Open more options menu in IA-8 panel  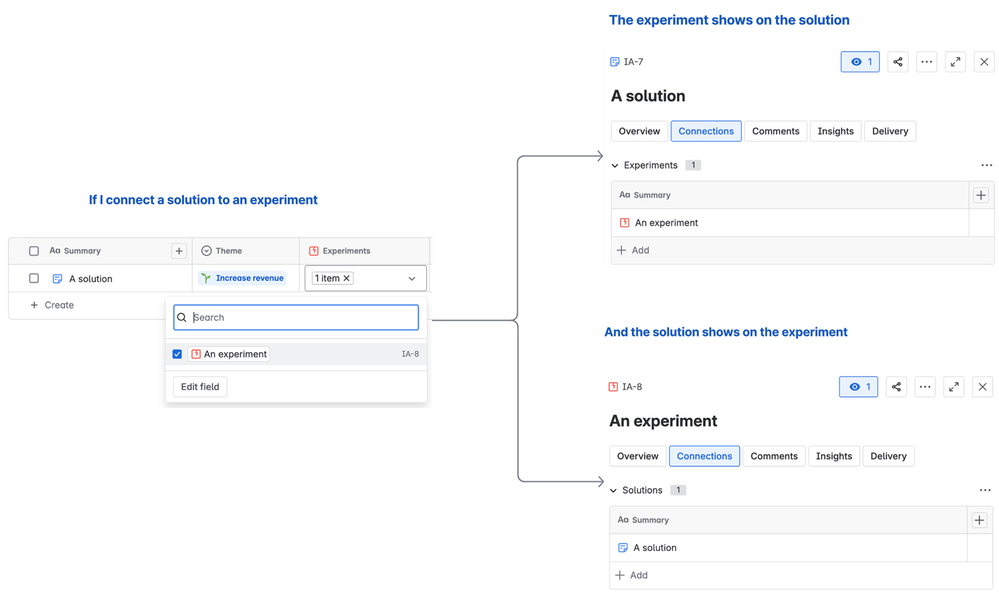(925, 387)
